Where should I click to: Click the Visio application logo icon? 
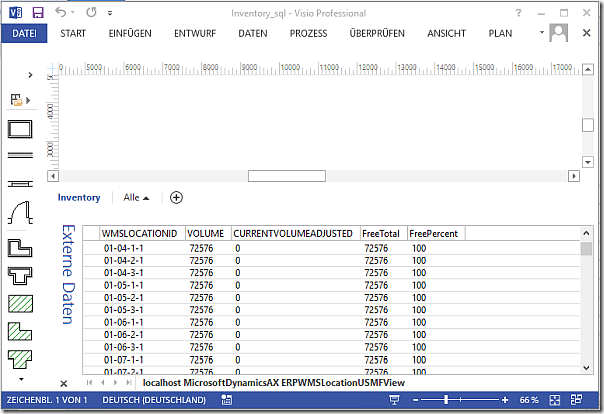tap(16, 13)
